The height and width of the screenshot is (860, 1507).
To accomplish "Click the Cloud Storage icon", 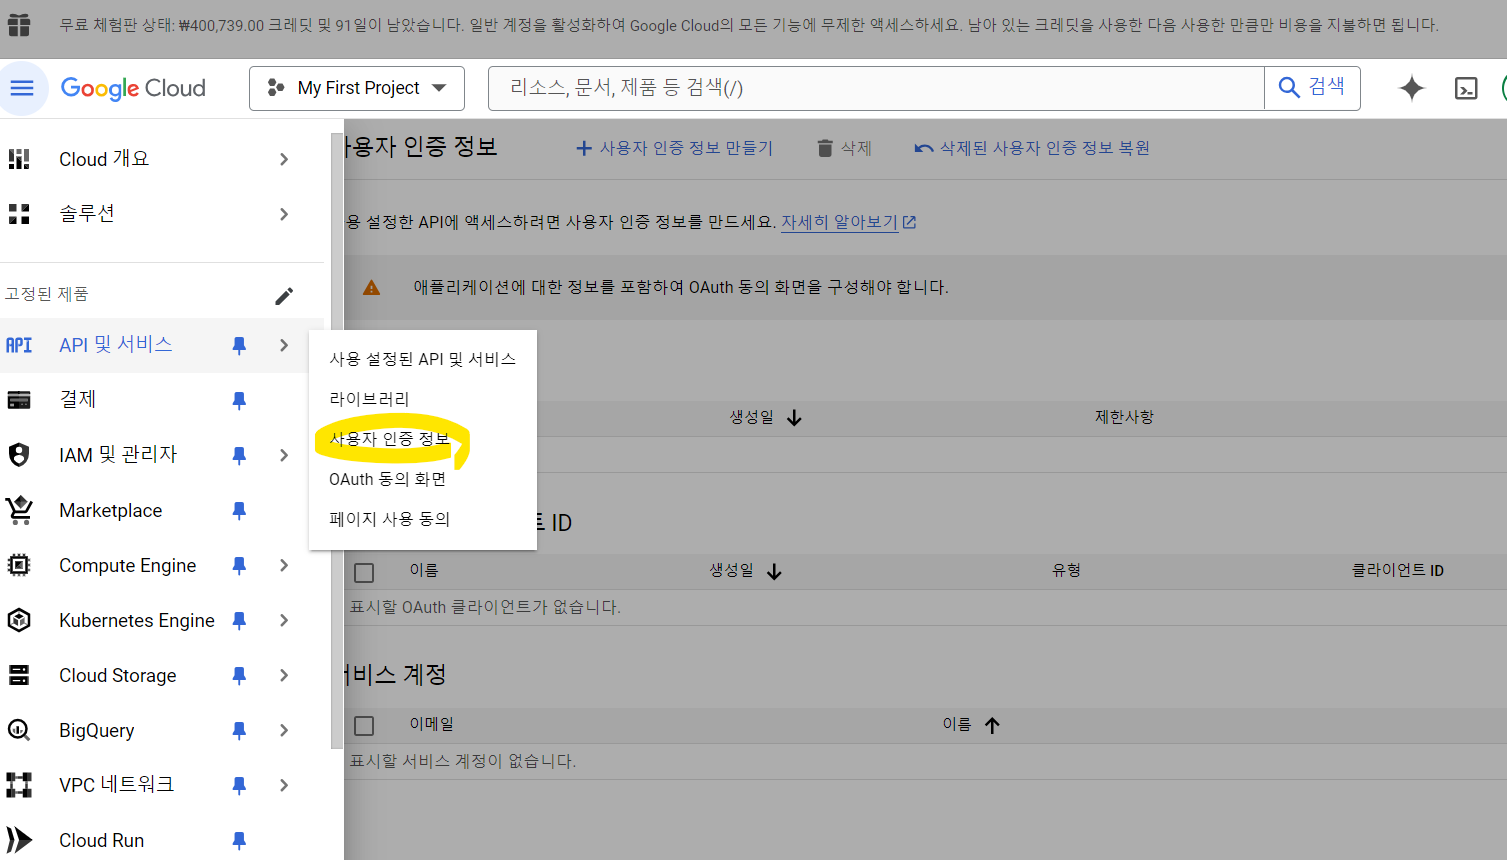I will pyautogui.click(x=19, y=675).
